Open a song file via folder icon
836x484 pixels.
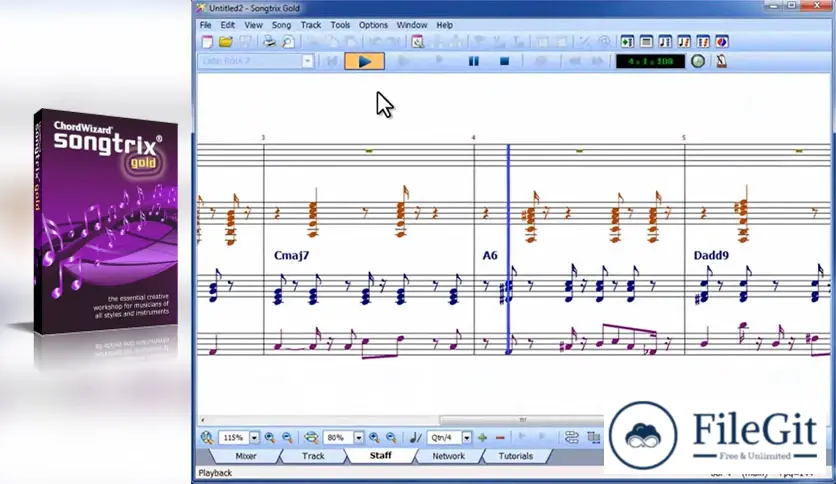pos(226,42)
